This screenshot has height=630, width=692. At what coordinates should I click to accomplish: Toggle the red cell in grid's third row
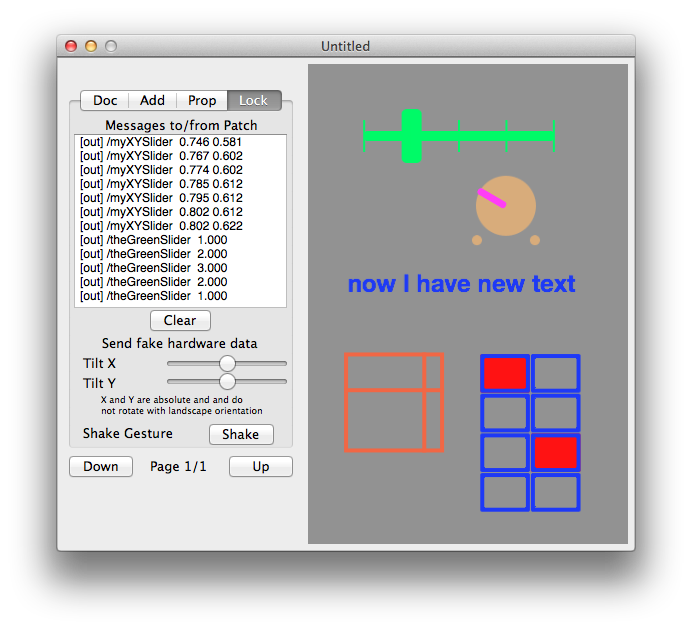[x=555, y=453]
